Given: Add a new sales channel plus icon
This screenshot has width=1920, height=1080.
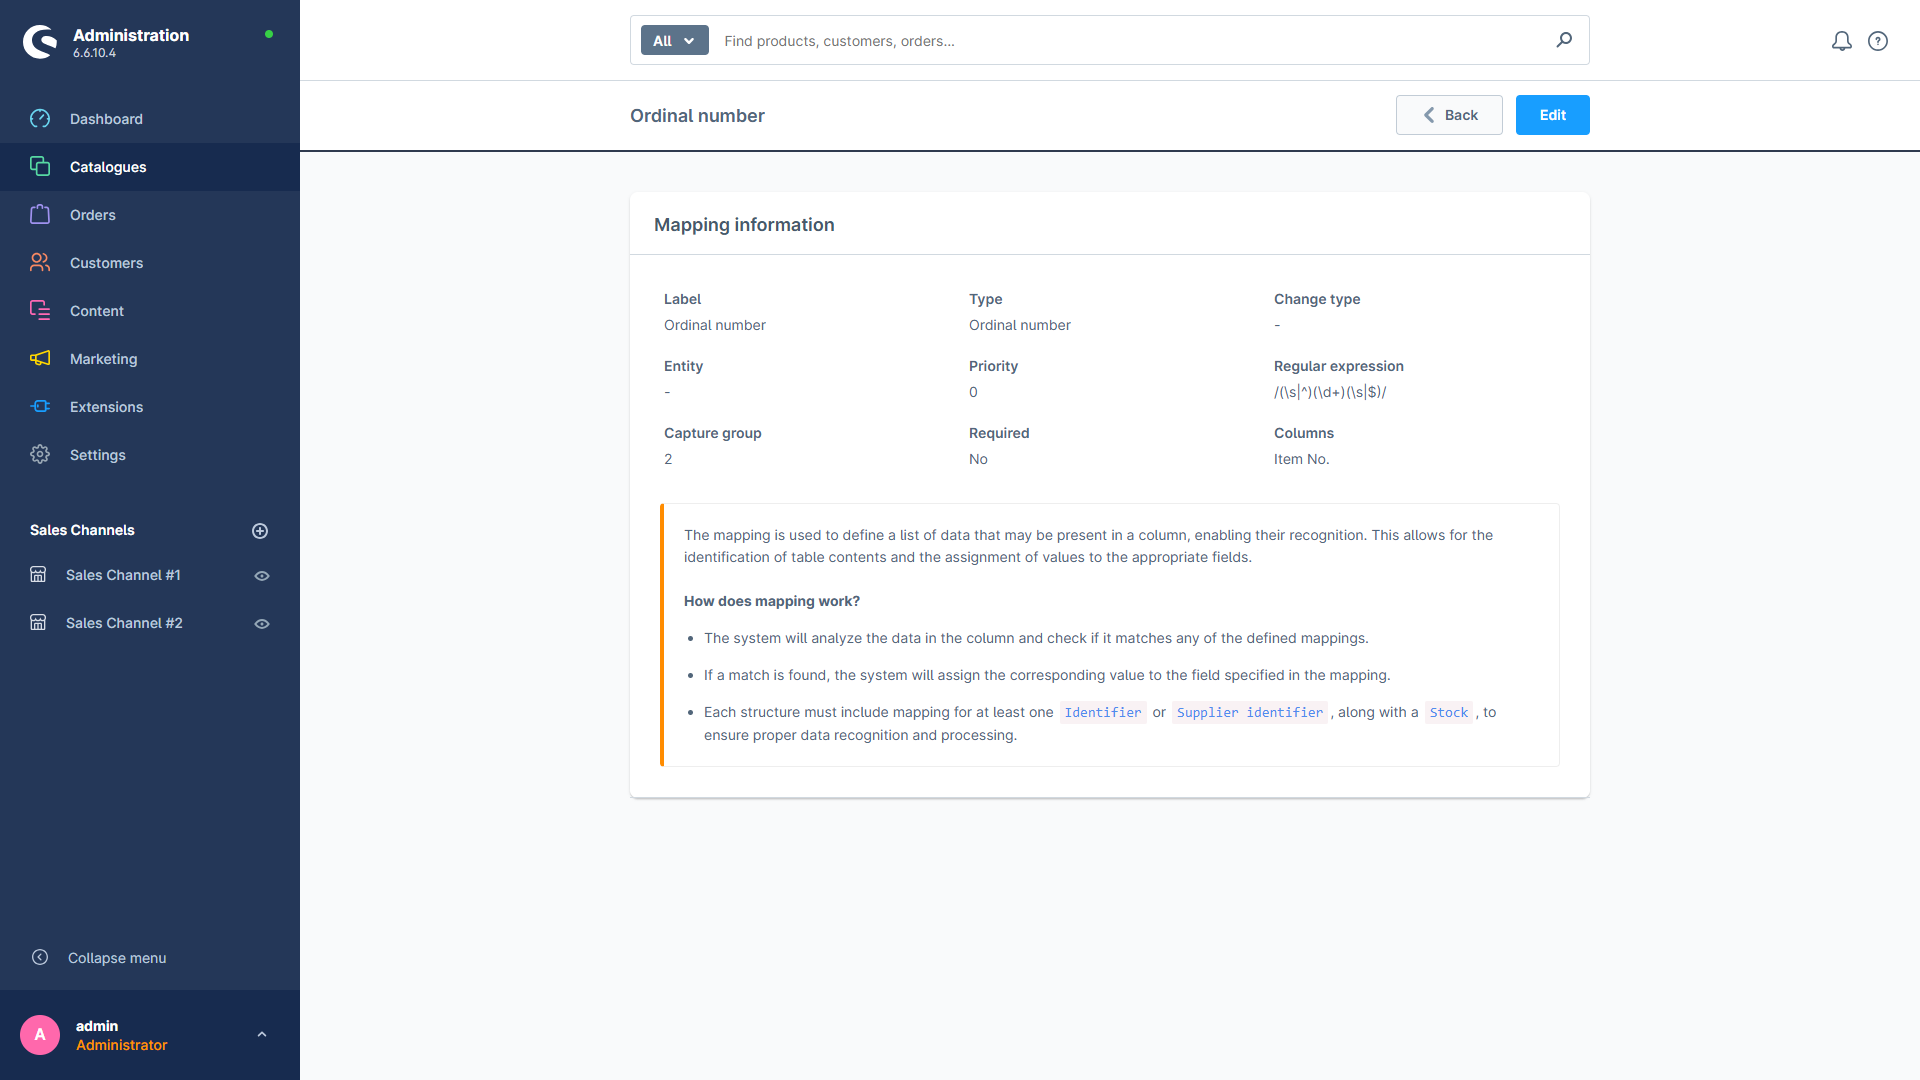Looking at the screenshot, I should (x=260, y=531).
